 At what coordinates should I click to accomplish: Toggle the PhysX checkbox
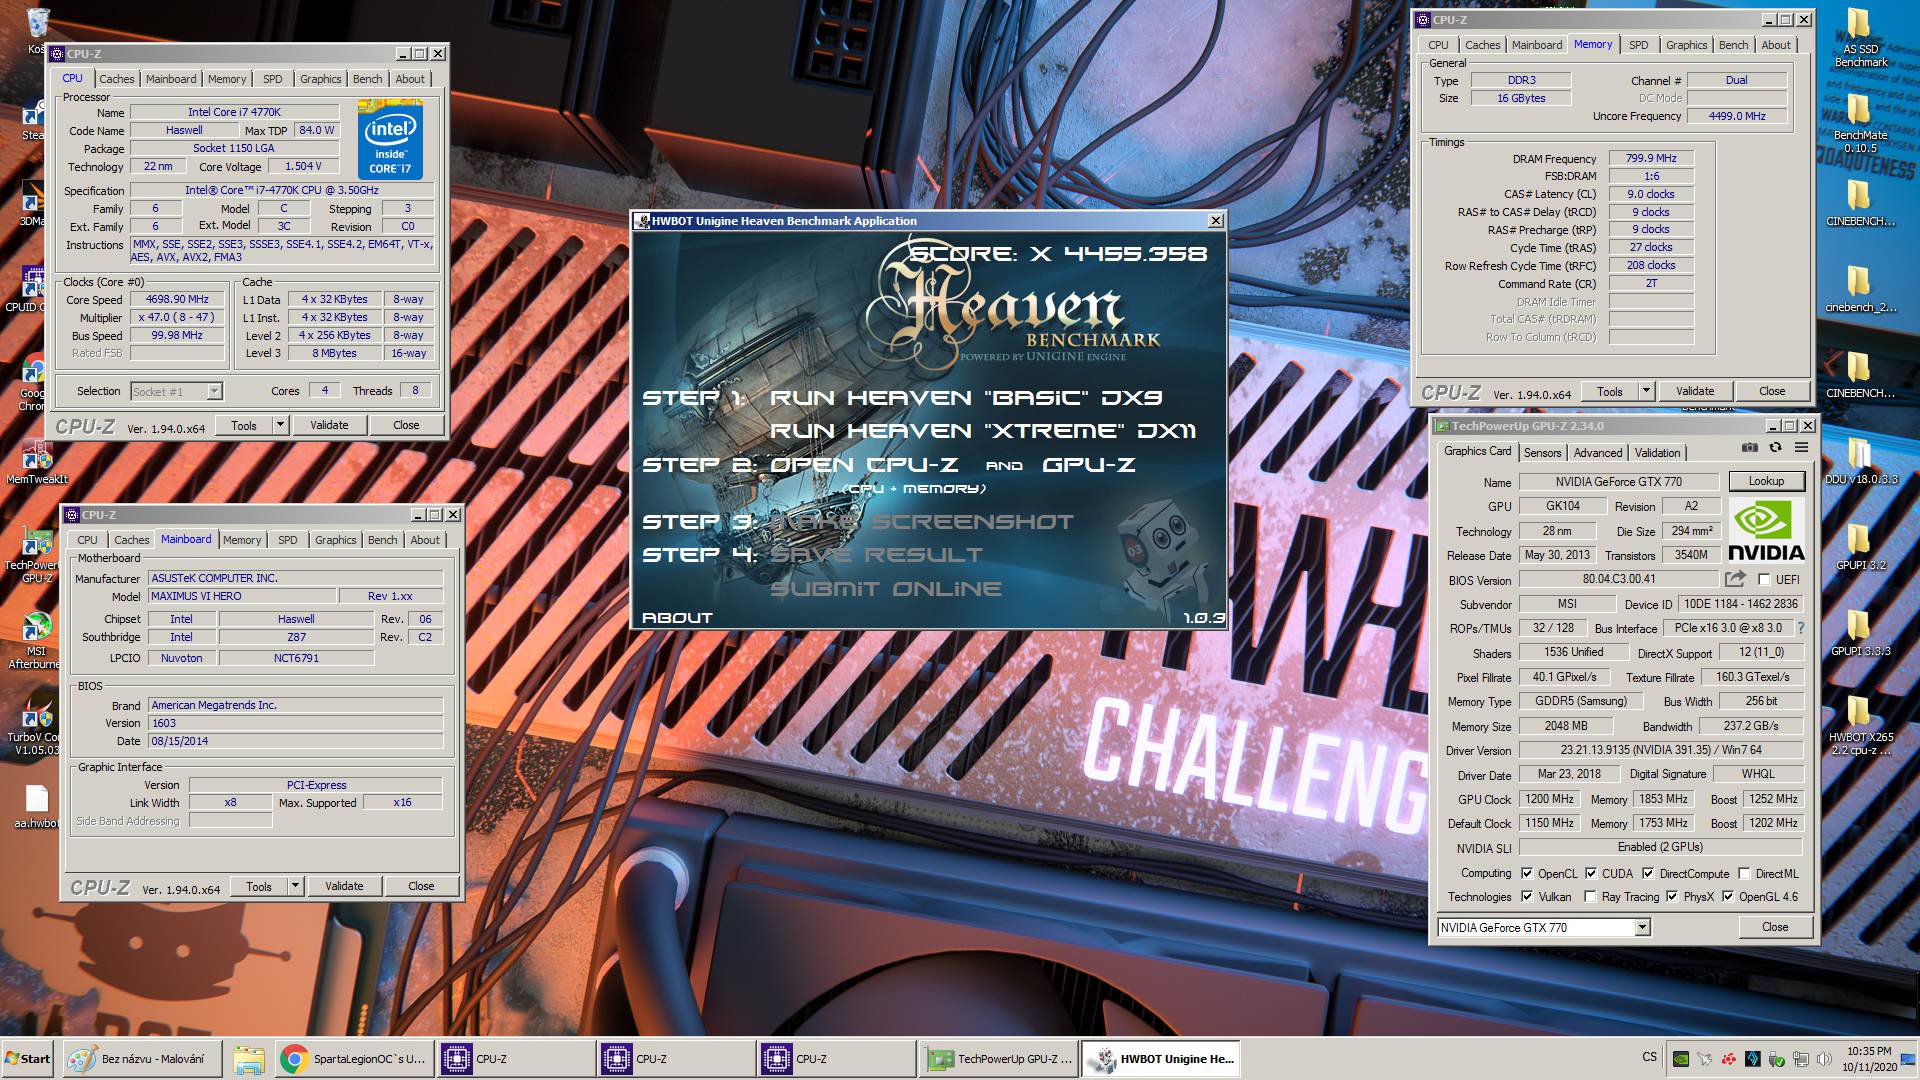pyautogui.click(x=1672, y=897)
